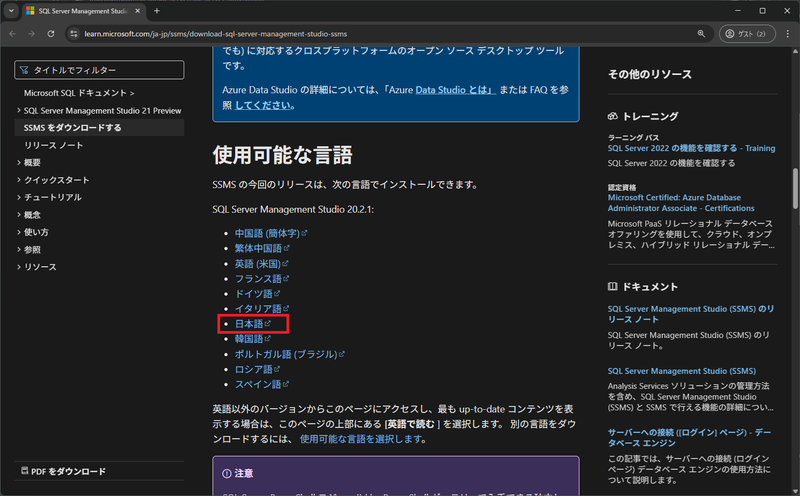Open サーバーへの接続 データベース エンジン link
This screenshot has height=496, width=800.
coord(689,437)
